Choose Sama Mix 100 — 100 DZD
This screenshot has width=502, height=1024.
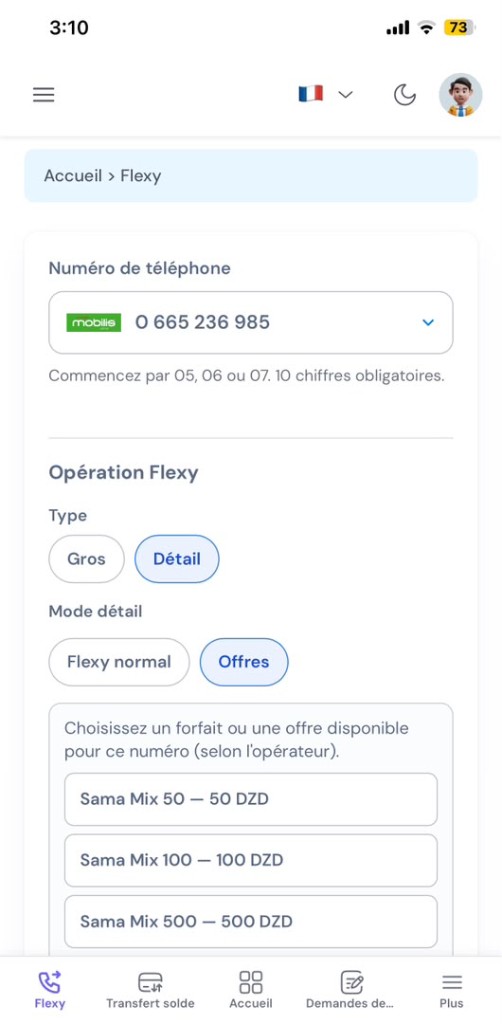[251, 860]
